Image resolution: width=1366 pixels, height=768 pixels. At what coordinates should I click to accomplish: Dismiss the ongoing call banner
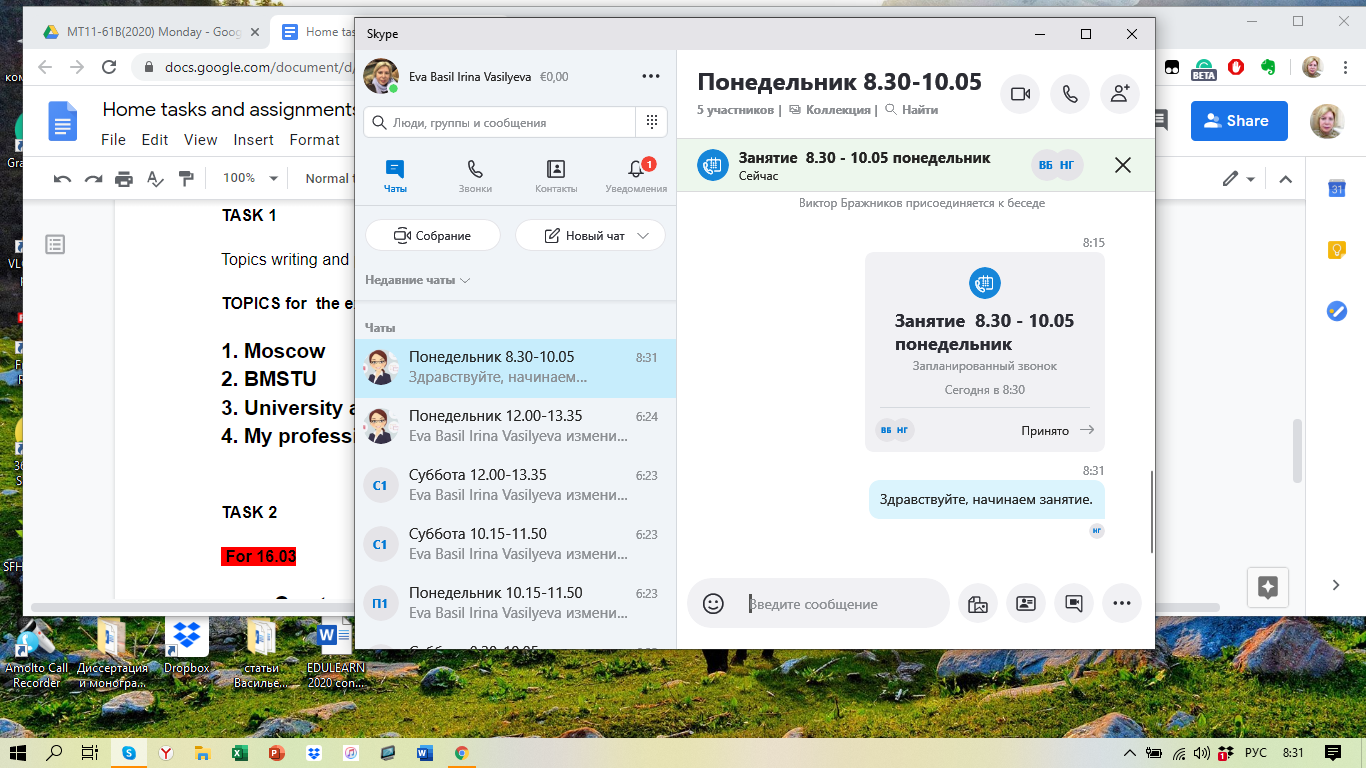[x=1122, y=166]
